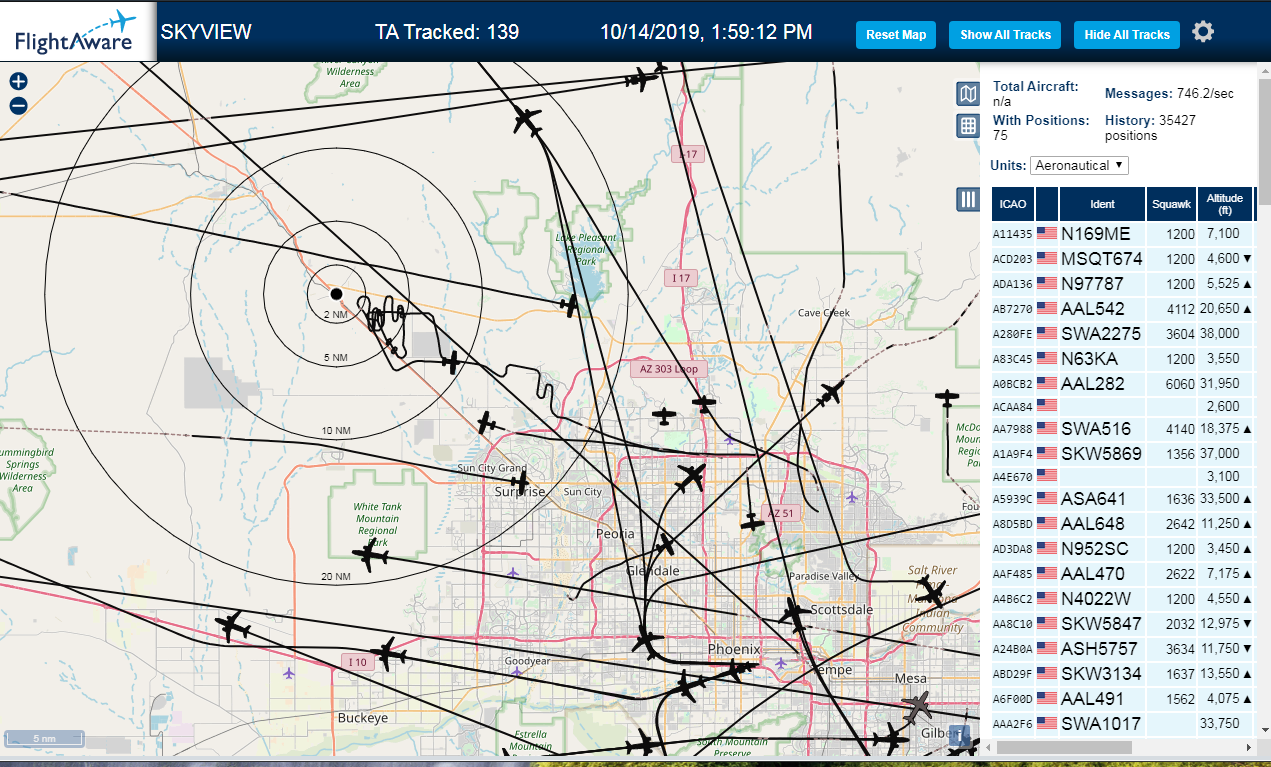
Task: Open settings gear in the header
Action: [x=1203, y=32]
